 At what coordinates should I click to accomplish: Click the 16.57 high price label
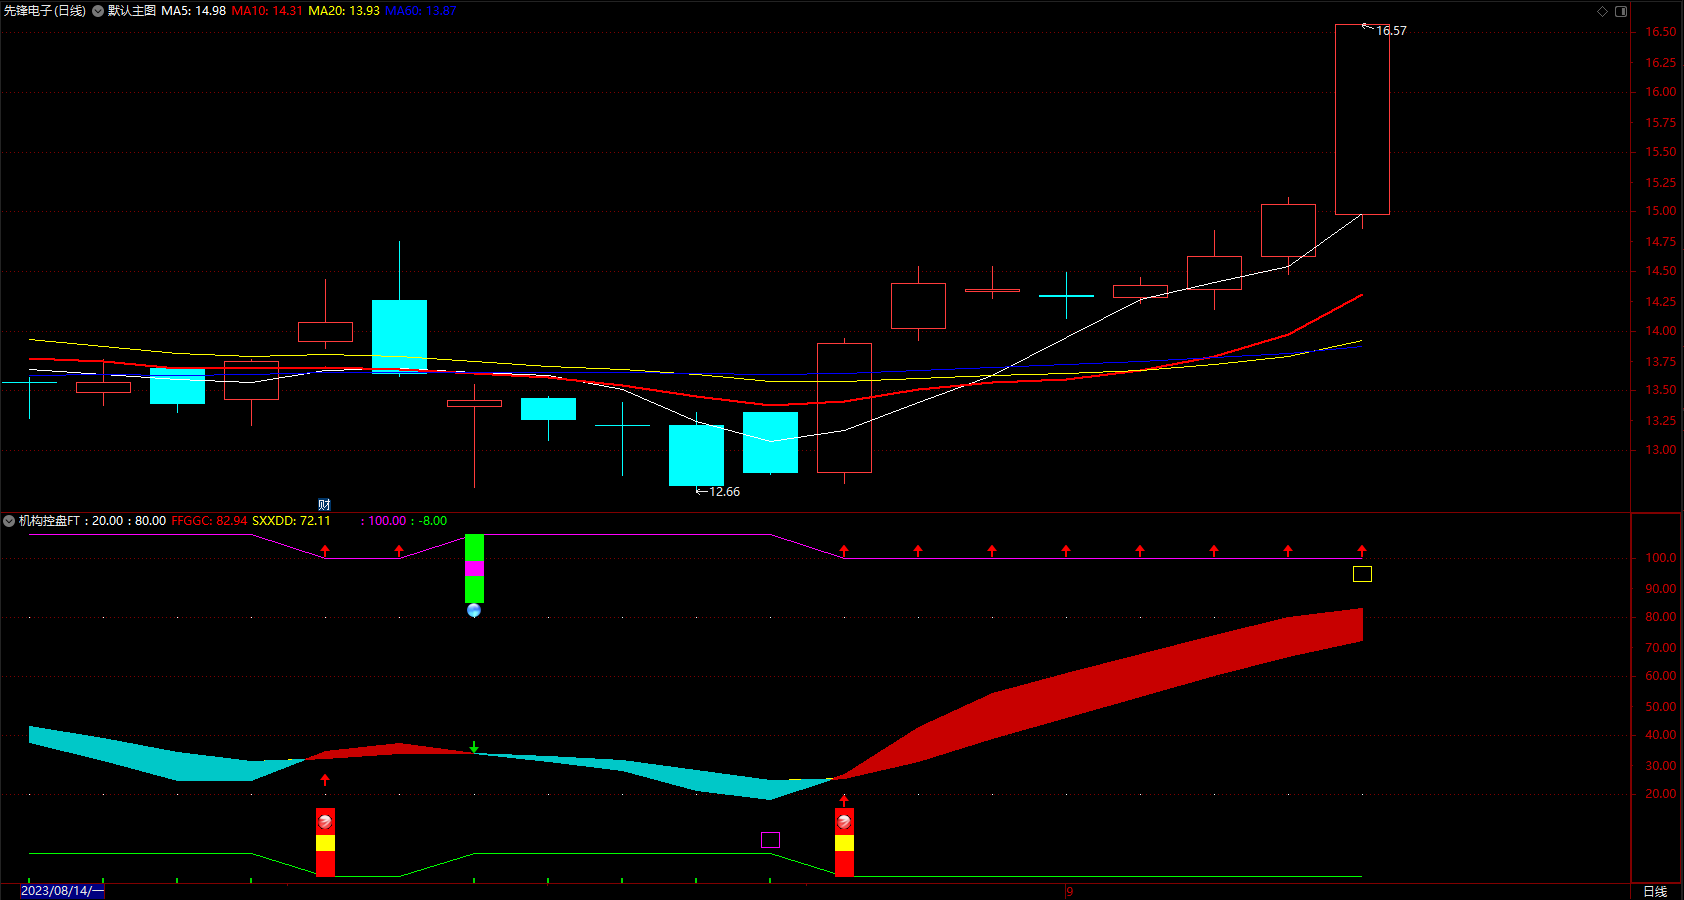pyautogui.click(x=1391, y=31)
